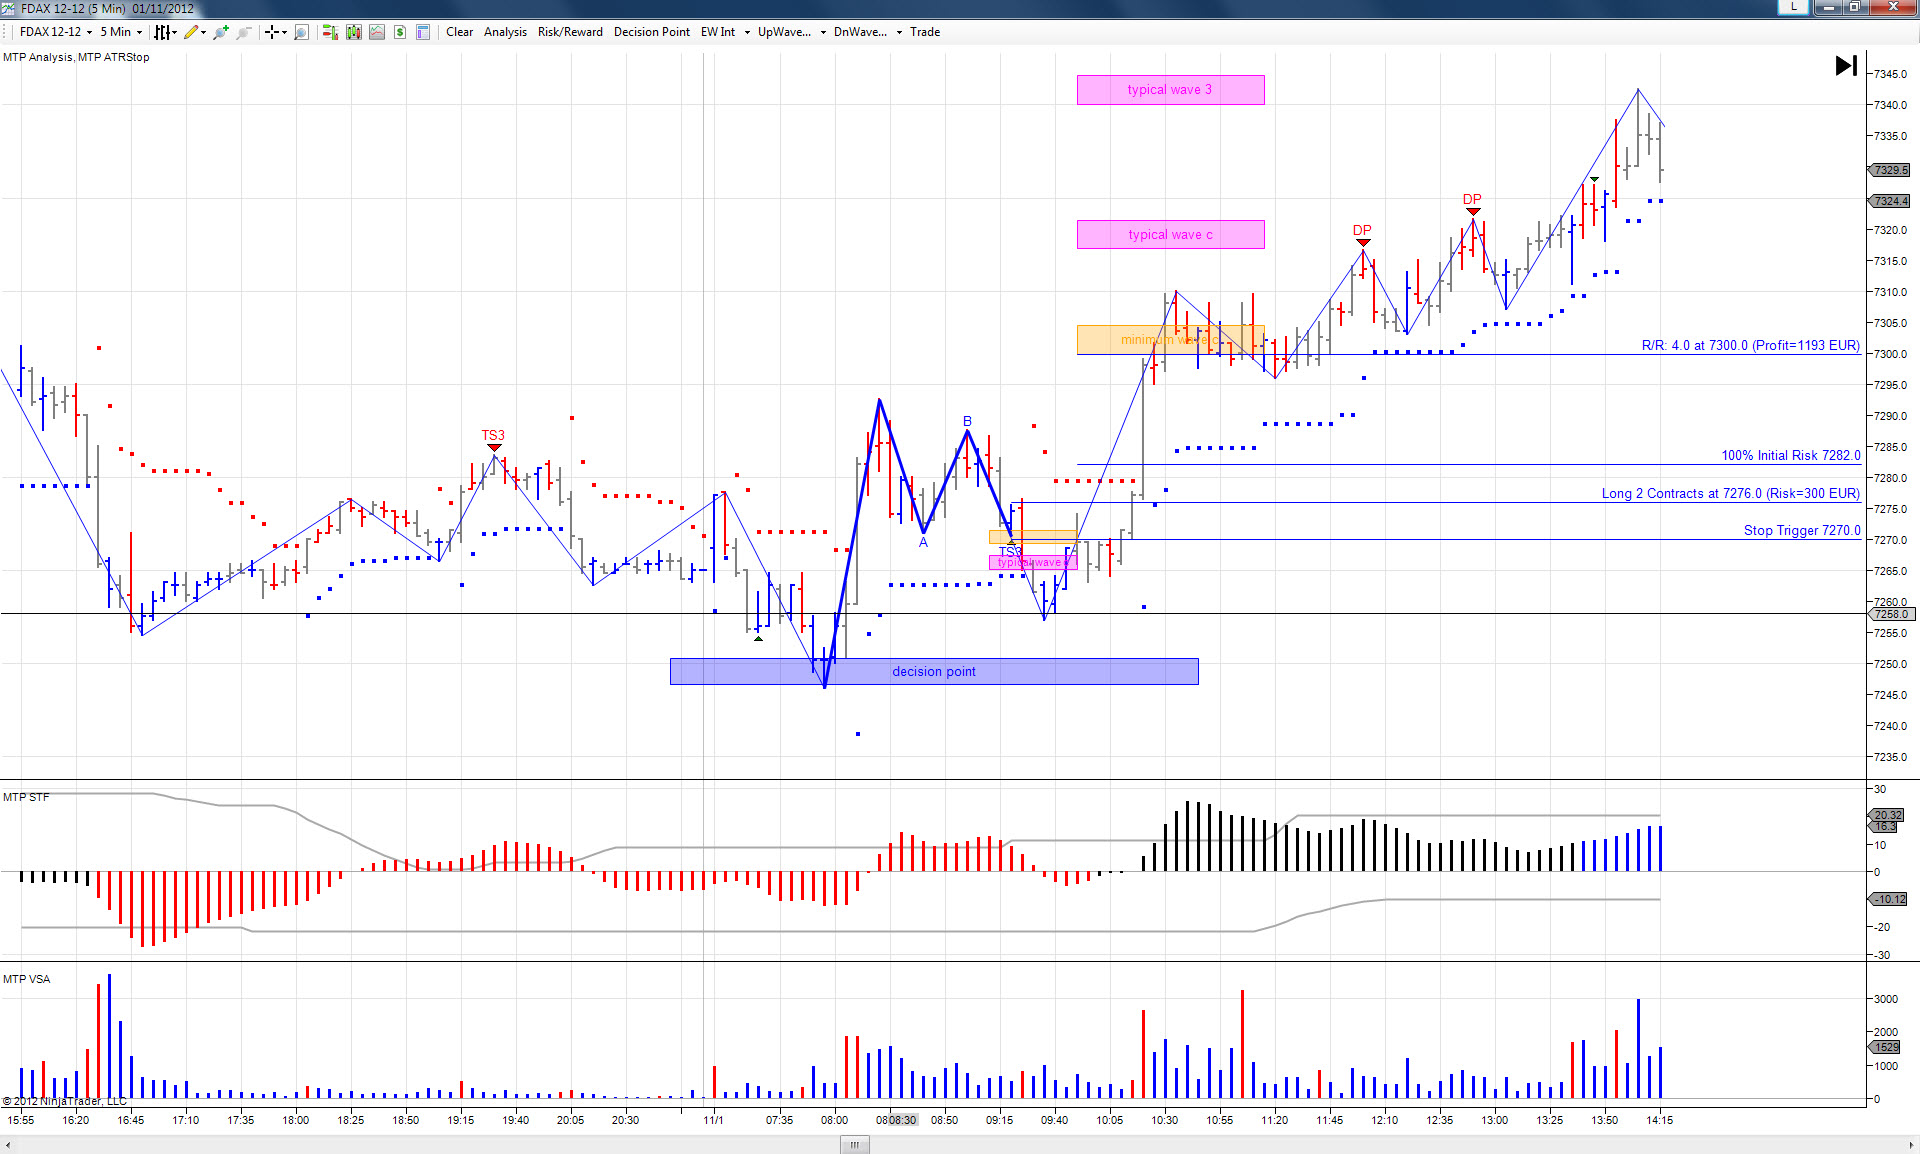The height and width of the screenshot is (1154, 1920).
Task: Select the crosshair cursor tool
Action: click(x=271, y=32)
